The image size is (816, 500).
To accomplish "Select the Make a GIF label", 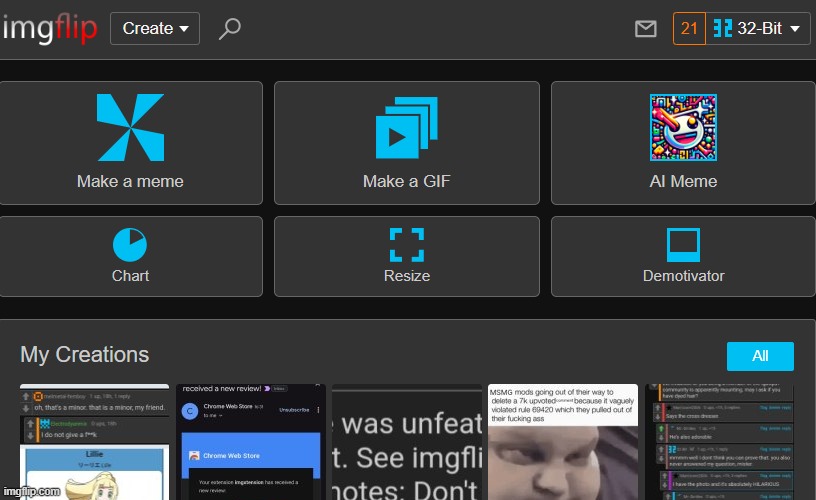I will [x=407, y=182].
